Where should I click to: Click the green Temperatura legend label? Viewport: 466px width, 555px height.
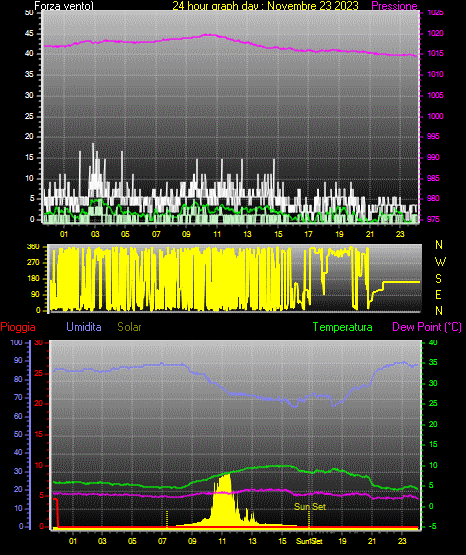click(342, 327)
